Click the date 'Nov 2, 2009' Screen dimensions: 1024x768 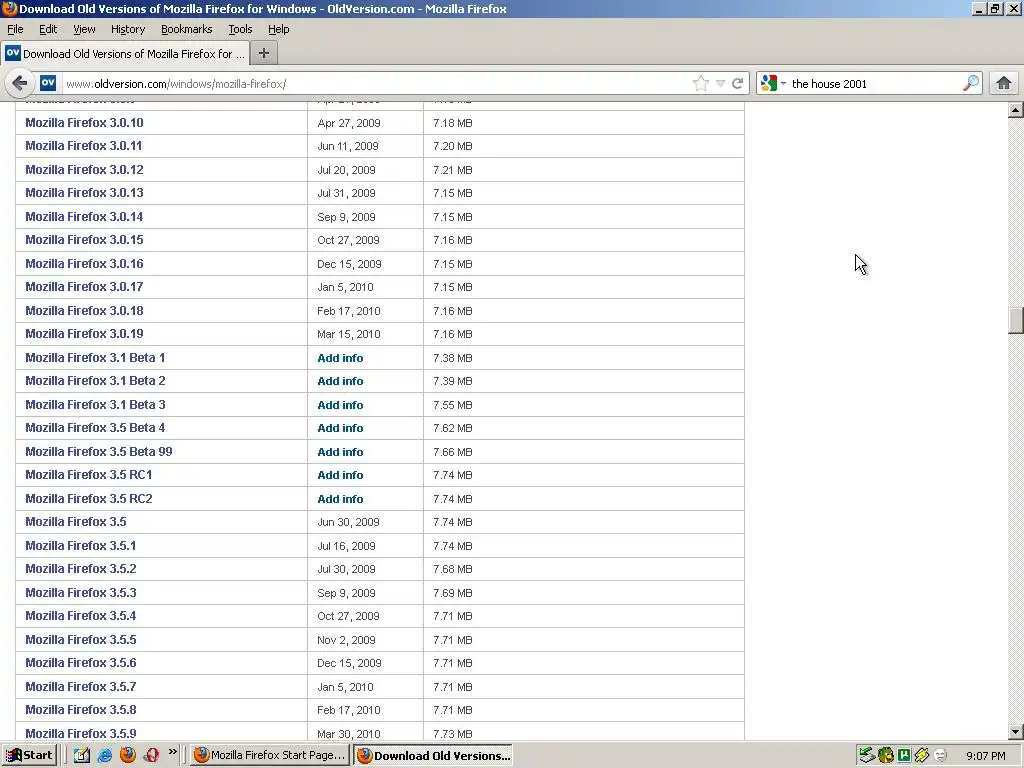pyautogui.click(x=346, y=640)
